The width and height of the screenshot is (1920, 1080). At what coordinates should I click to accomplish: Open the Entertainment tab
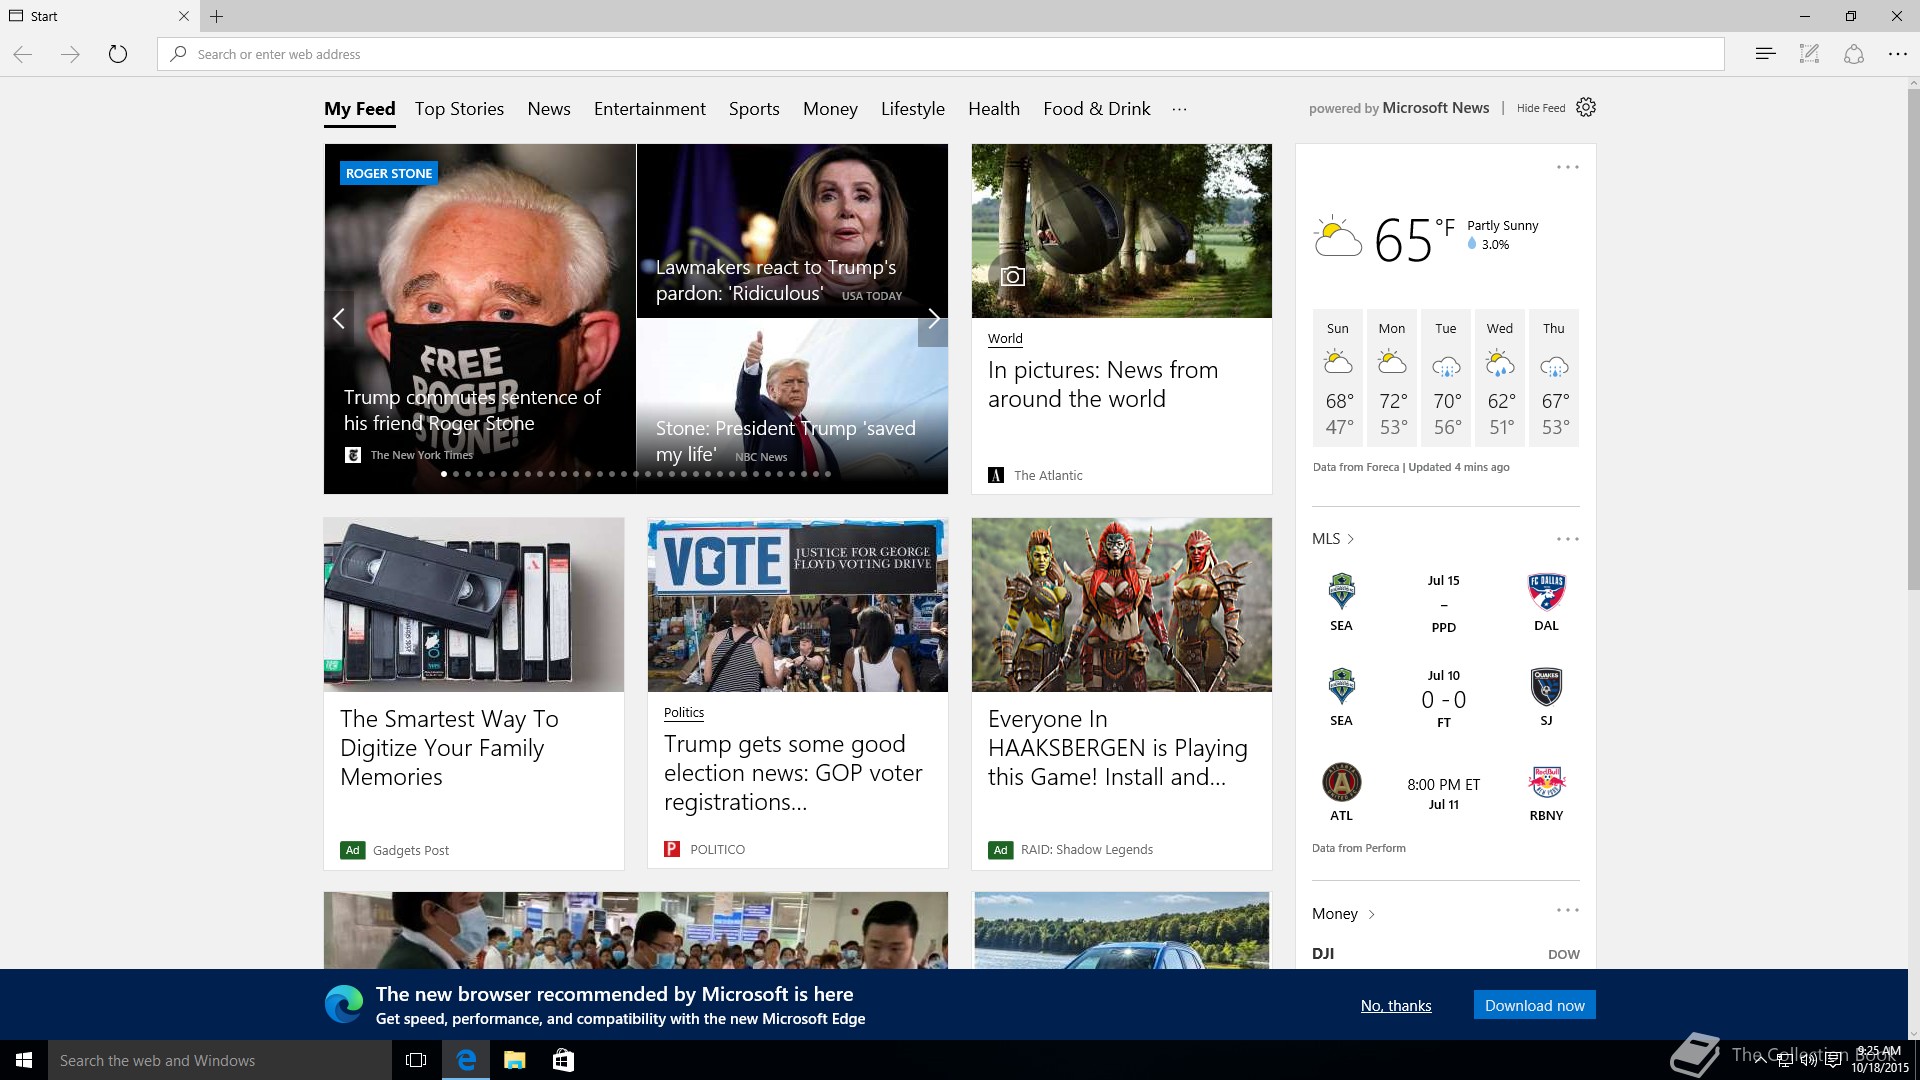coord(650,109)
